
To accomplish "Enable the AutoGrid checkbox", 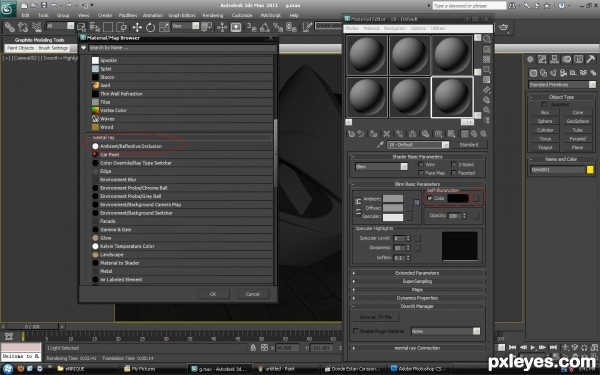I will click(544, 104).
